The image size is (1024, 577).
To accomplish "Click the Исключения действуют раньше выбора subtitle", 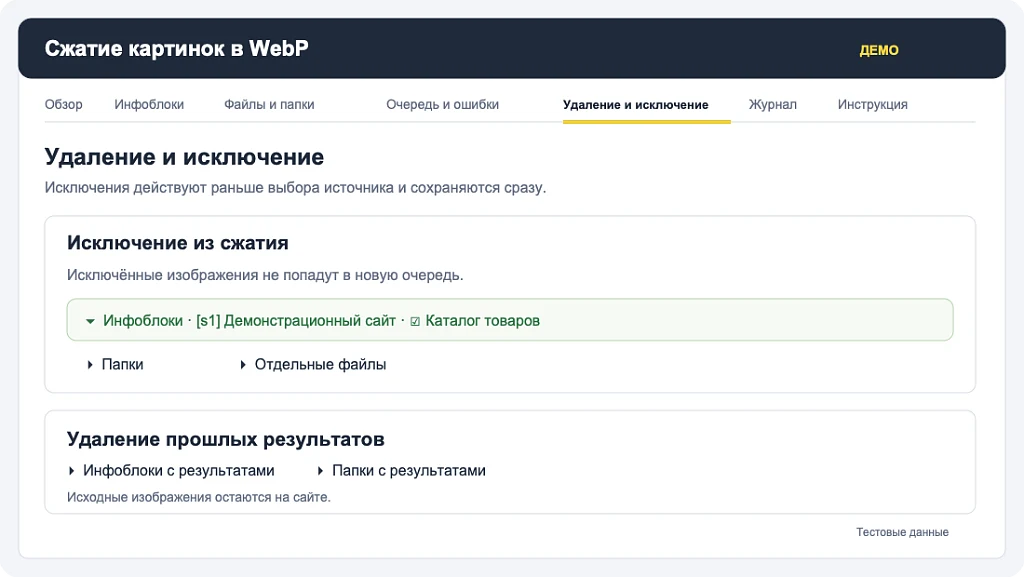I will coord(295,188).
